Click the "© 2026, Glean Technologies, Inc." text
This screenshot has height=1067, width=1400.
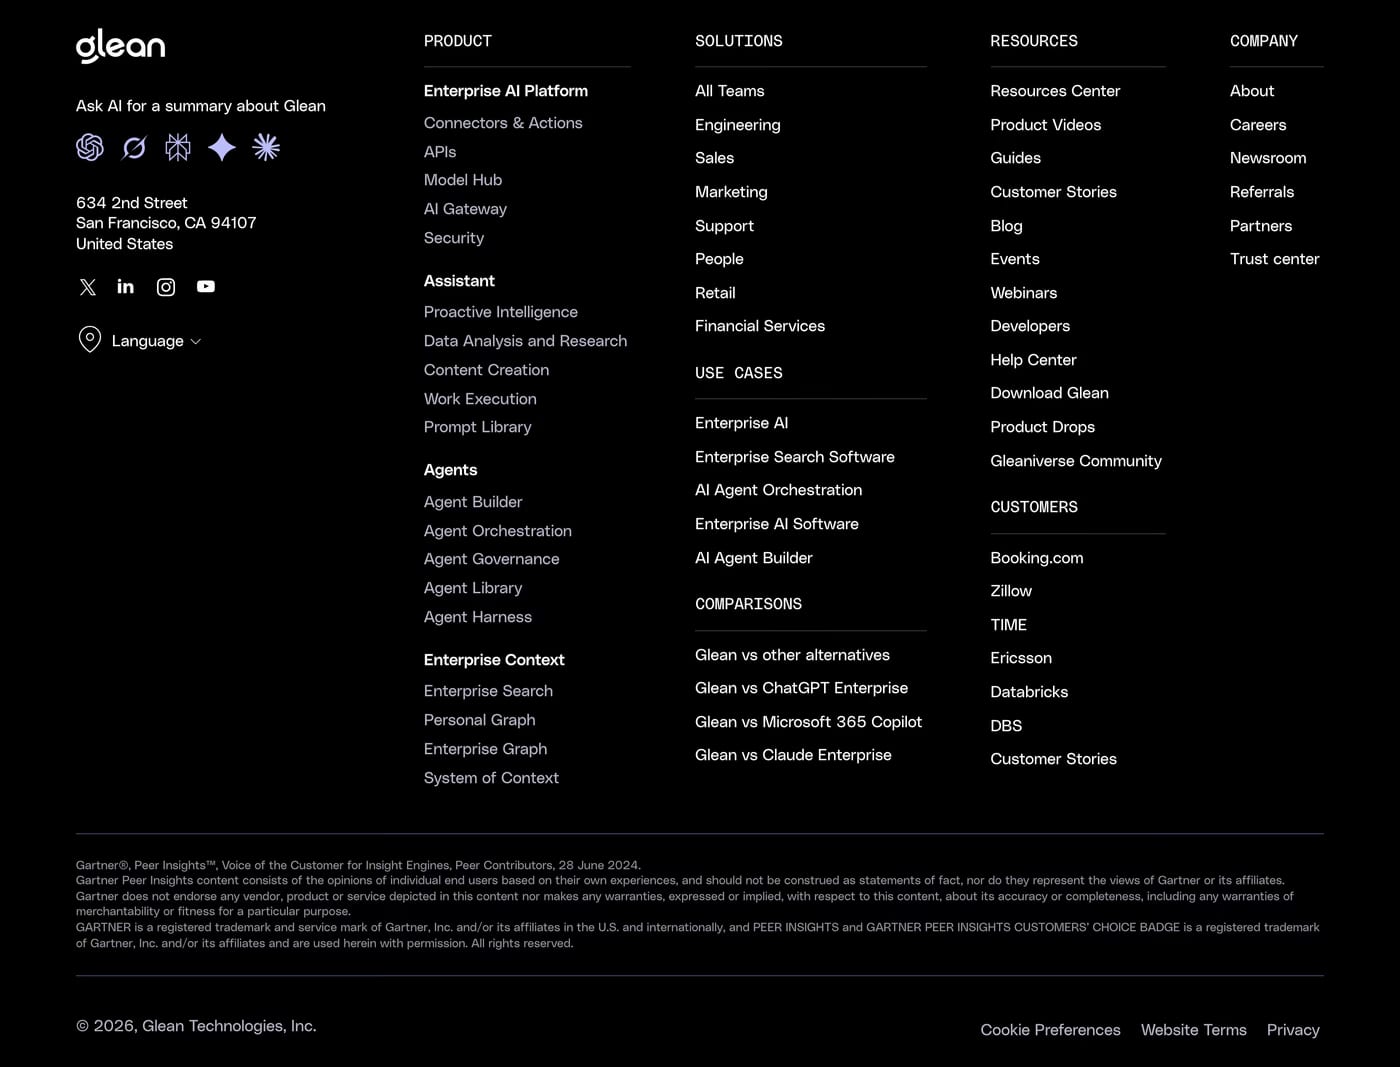click(x=196, y=1026)
